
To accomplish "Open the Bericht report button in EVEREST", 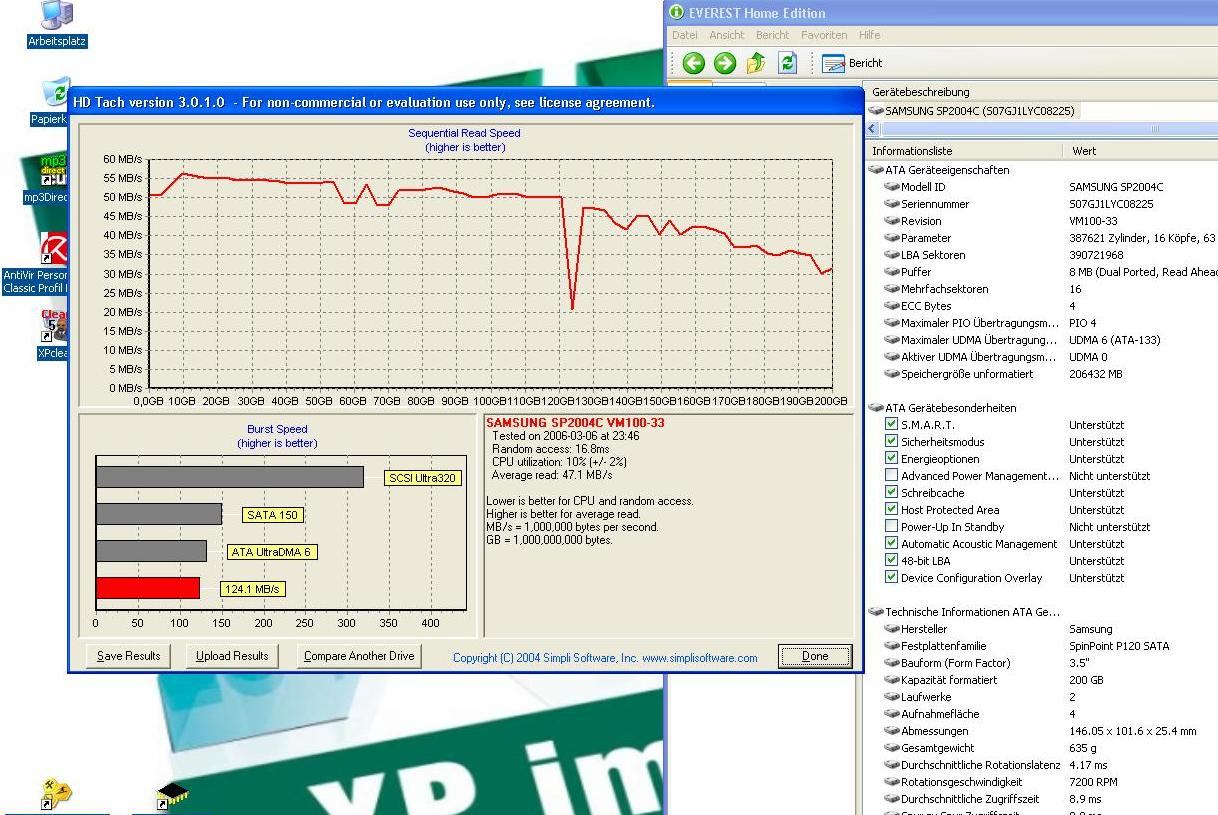I will (852, 63).
